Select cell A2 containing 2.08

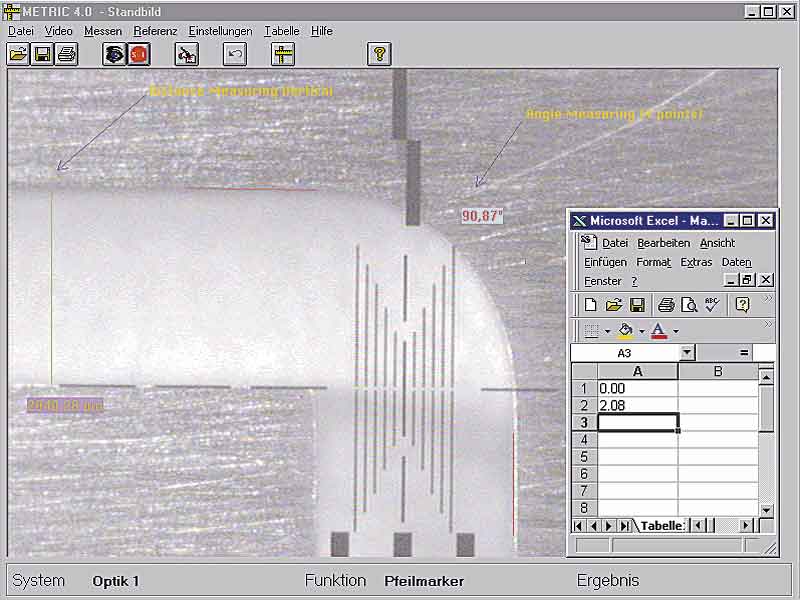(637, 405)
